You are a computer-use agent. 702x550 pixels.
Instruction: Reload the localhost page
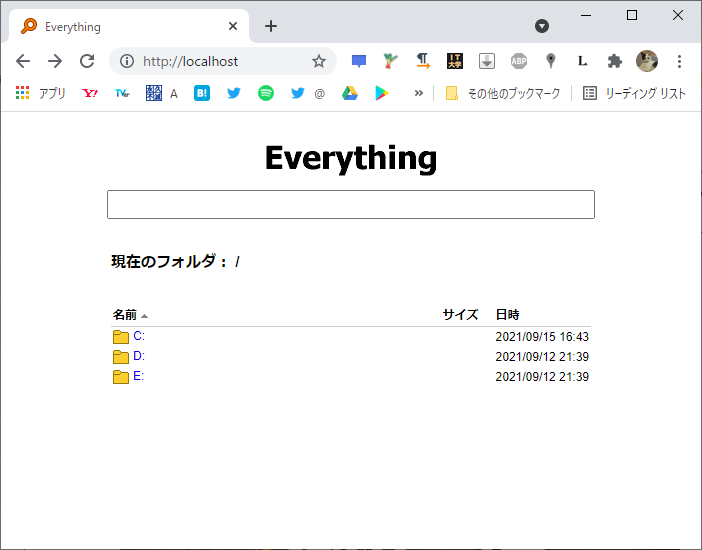tap(87, 61)
